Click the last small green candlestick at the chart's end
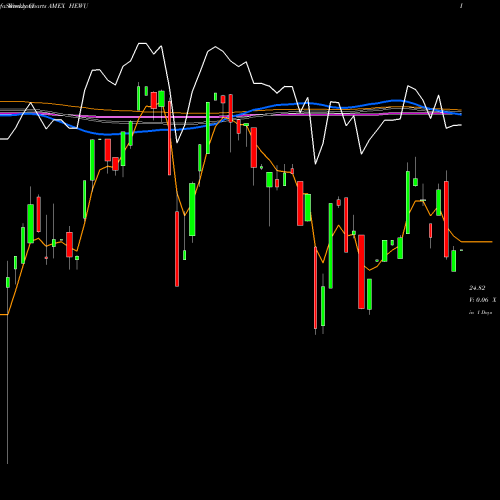 (462, 250)
